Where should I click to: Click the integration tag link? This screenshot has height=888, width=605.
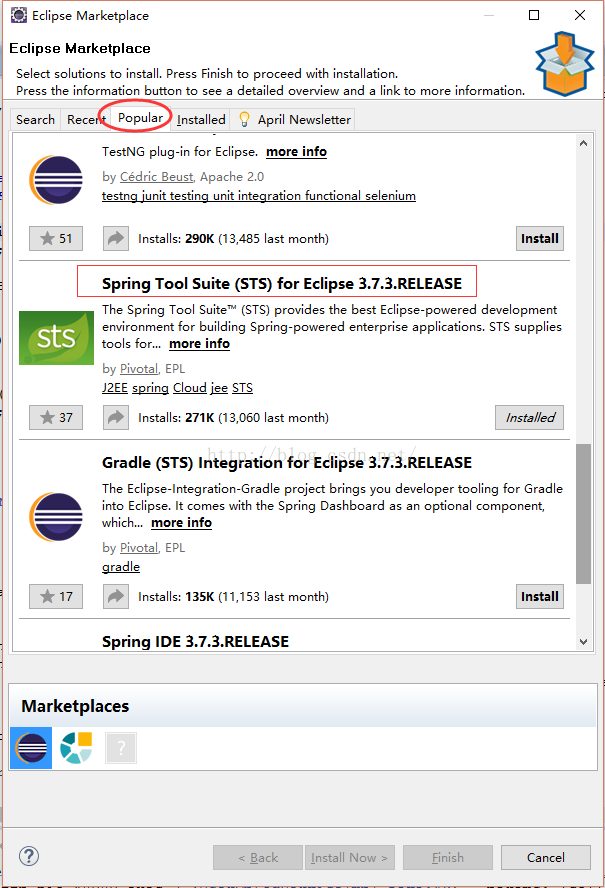(x=270, y=196)
